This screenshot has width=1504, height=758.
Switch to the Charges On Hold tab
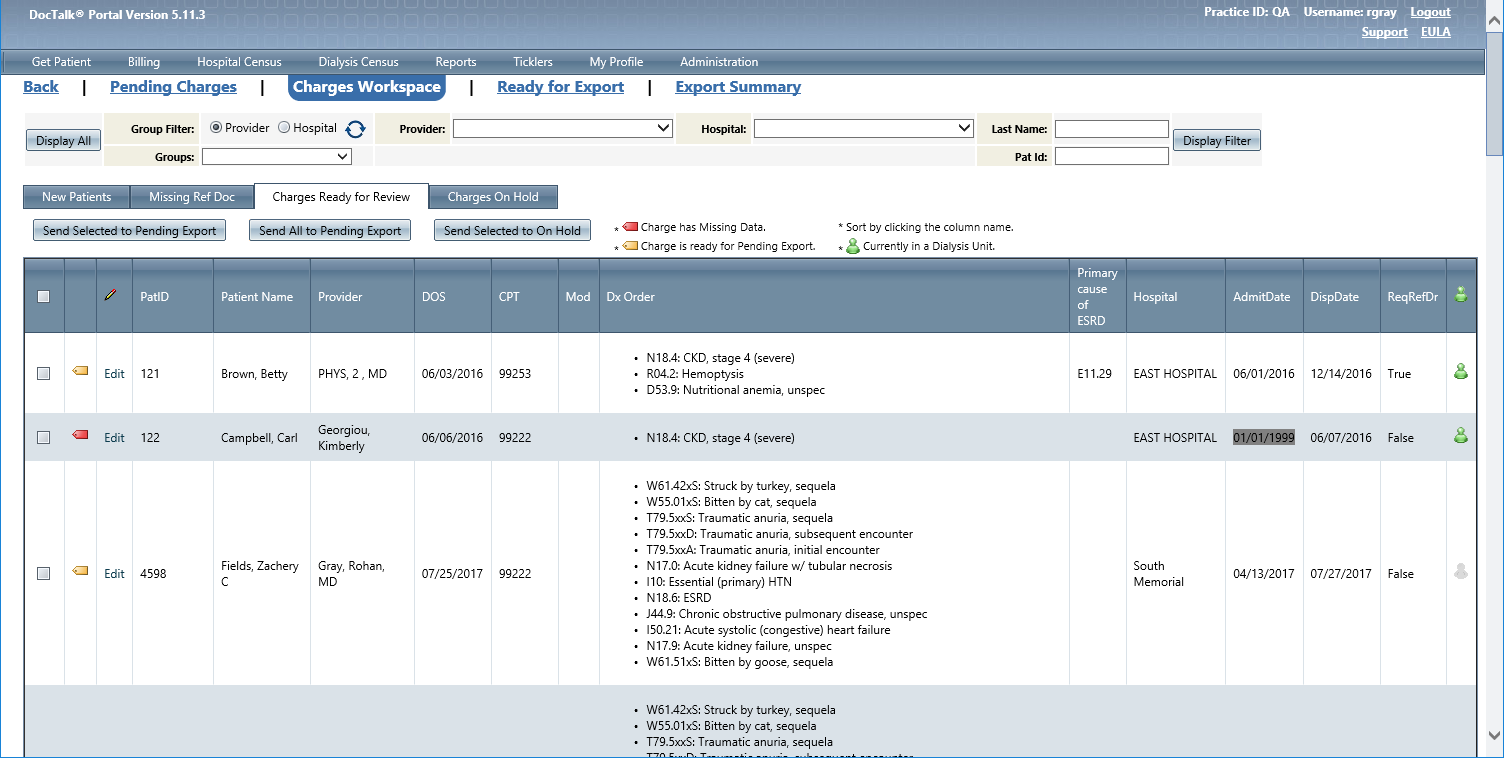[493, 197]
